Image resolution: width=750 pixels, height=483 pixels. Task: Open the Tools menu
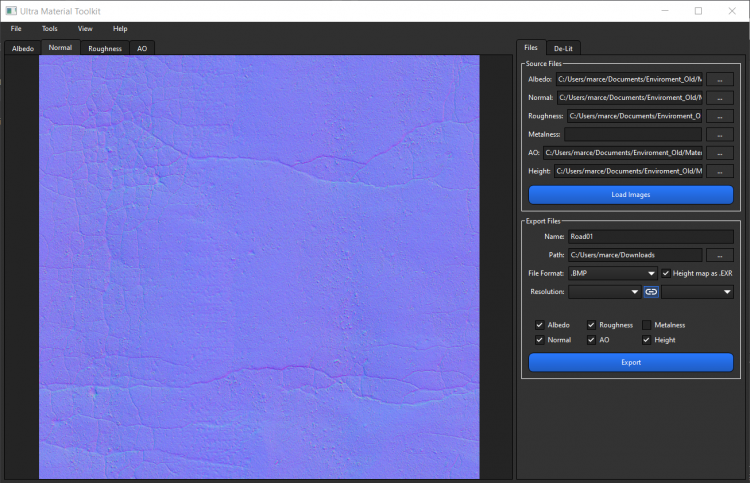coord(50,29)
